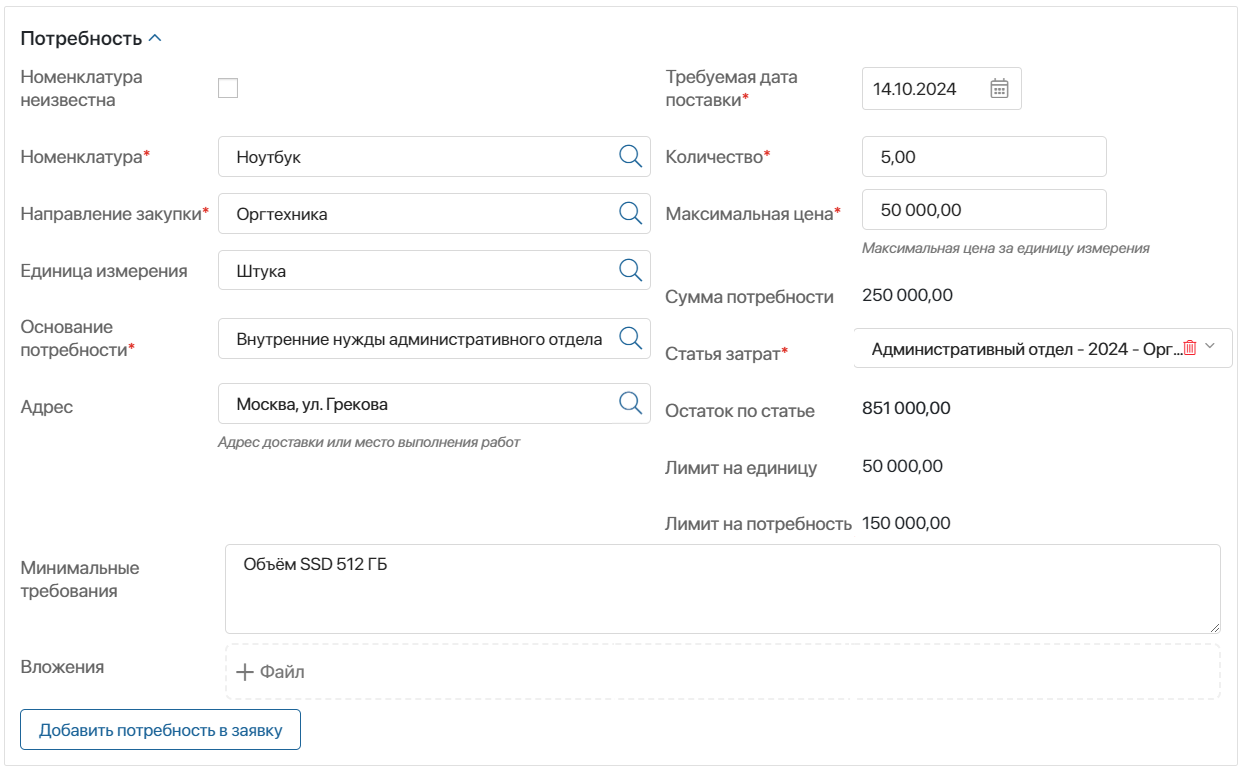Click inside the Количество input field
The image size is (1240, 770).
point(985,156)
